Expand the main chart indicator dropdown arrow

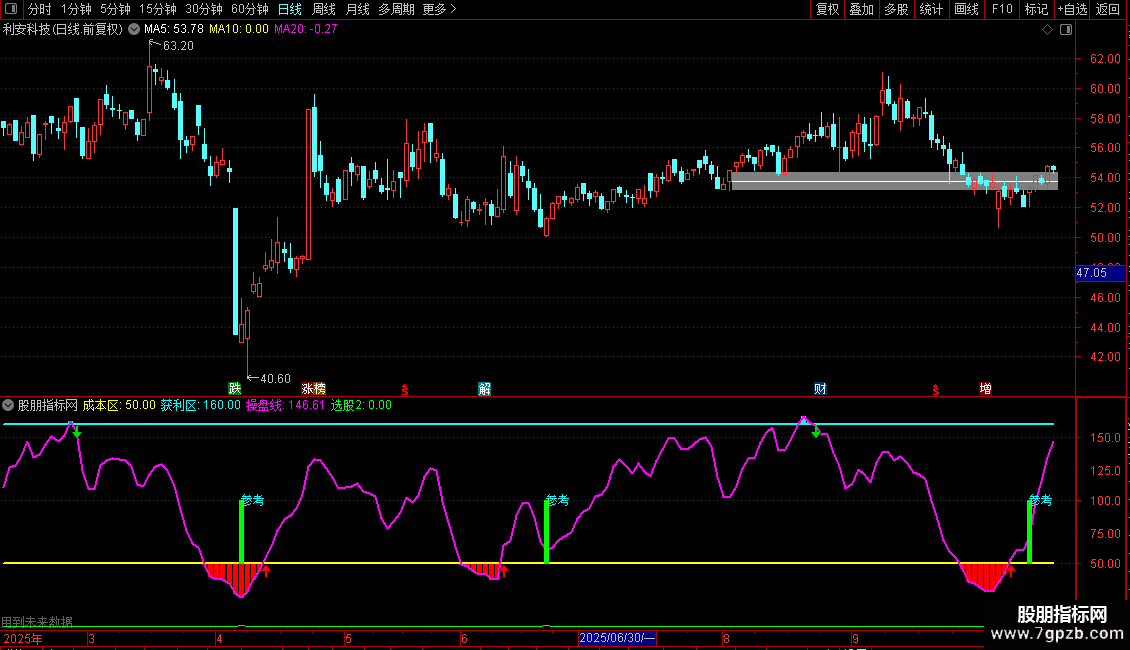point(134,29)
